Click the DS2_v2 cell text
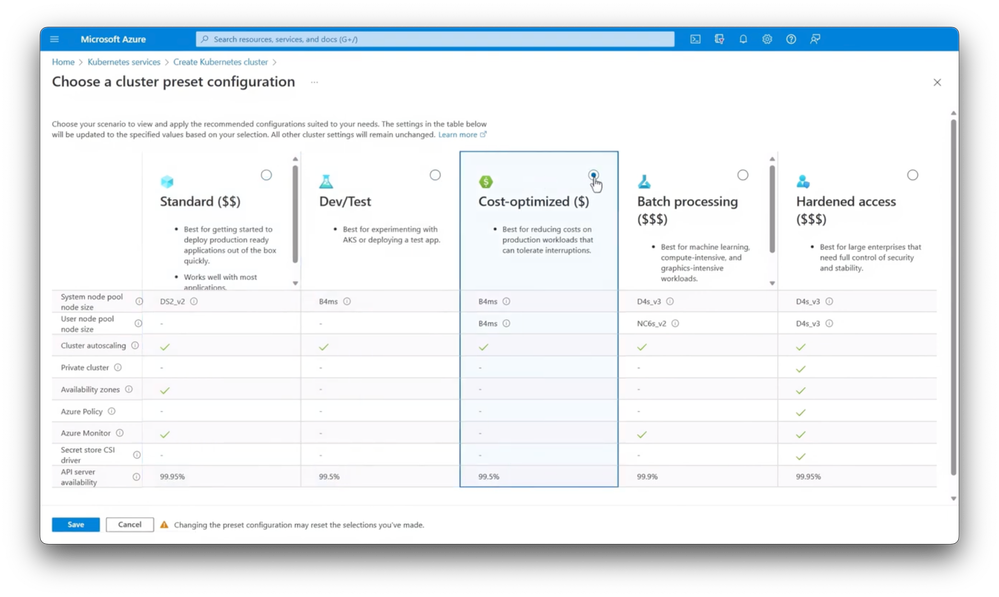The height and width of the screenshot is (597, 999). (x=172, y=301)
